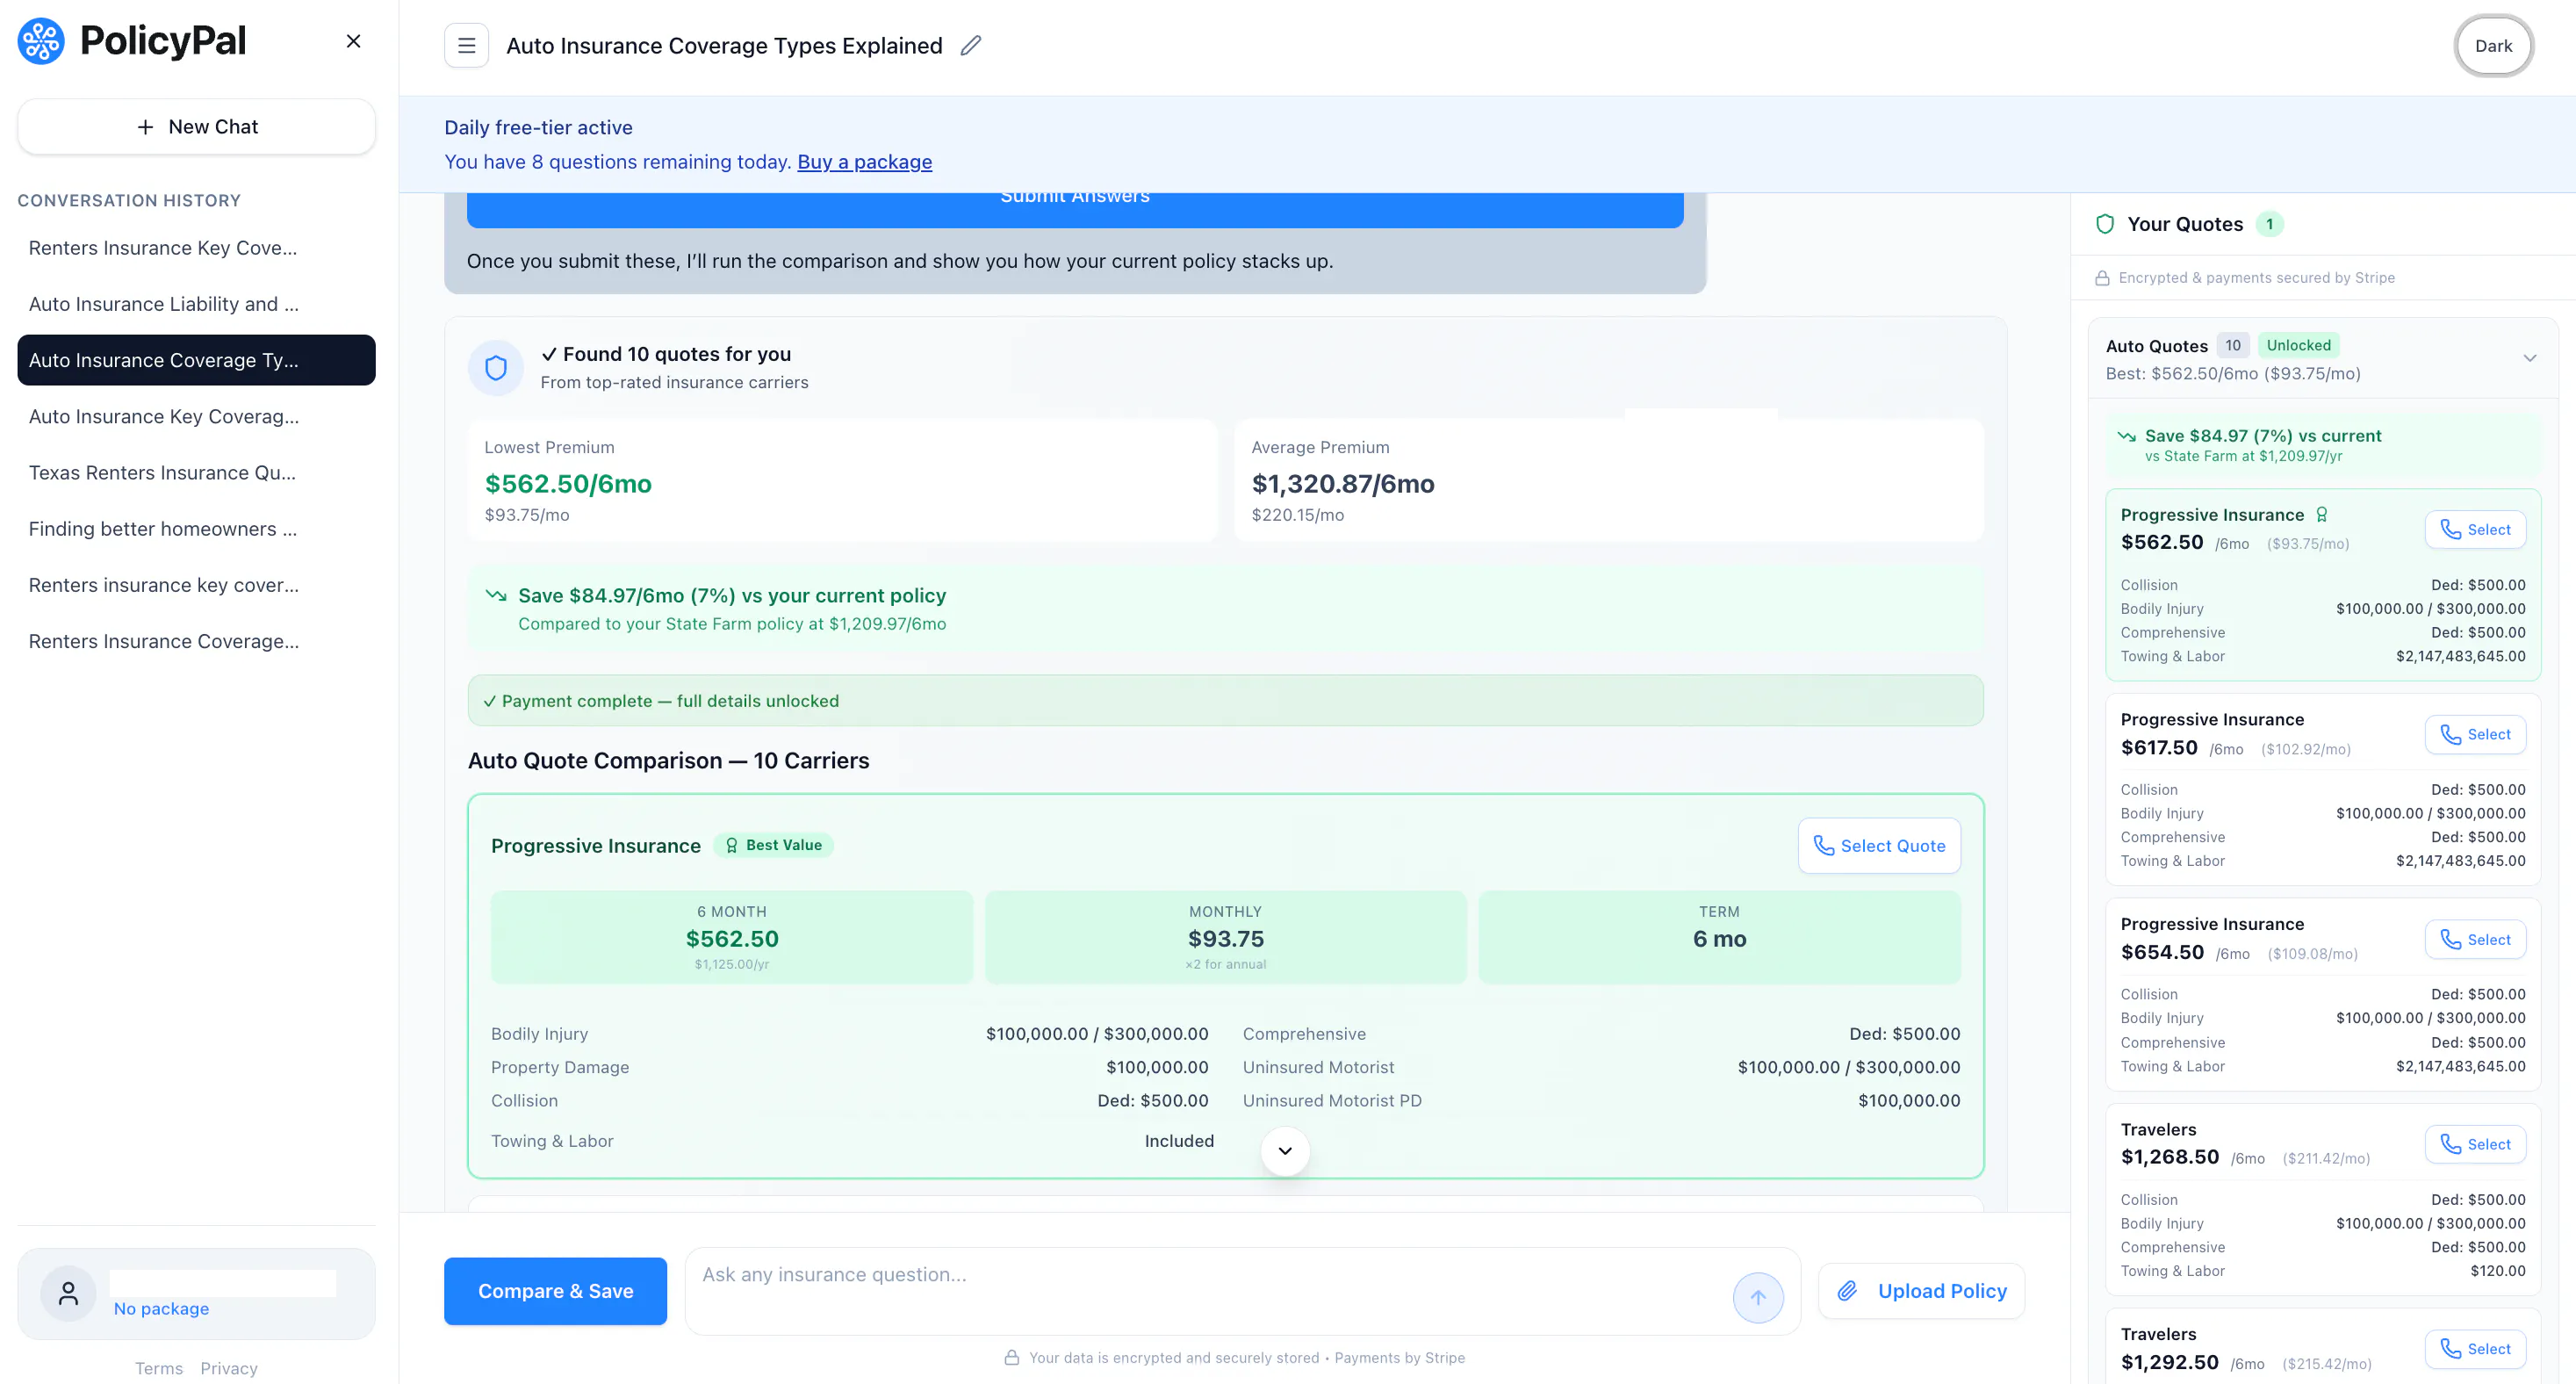Open the Terms page

[159, 1369]
